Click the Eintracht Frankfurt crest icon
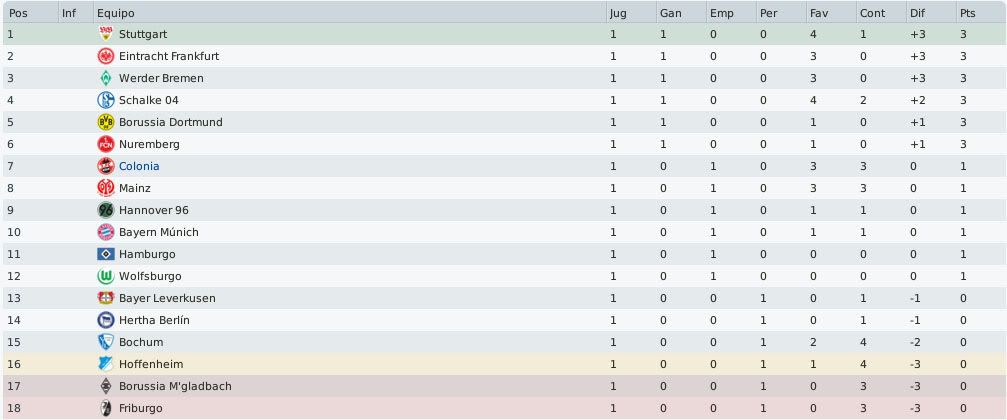This screenshot has height=420, width=1007. pyautogui.click(x=105, y=56)
